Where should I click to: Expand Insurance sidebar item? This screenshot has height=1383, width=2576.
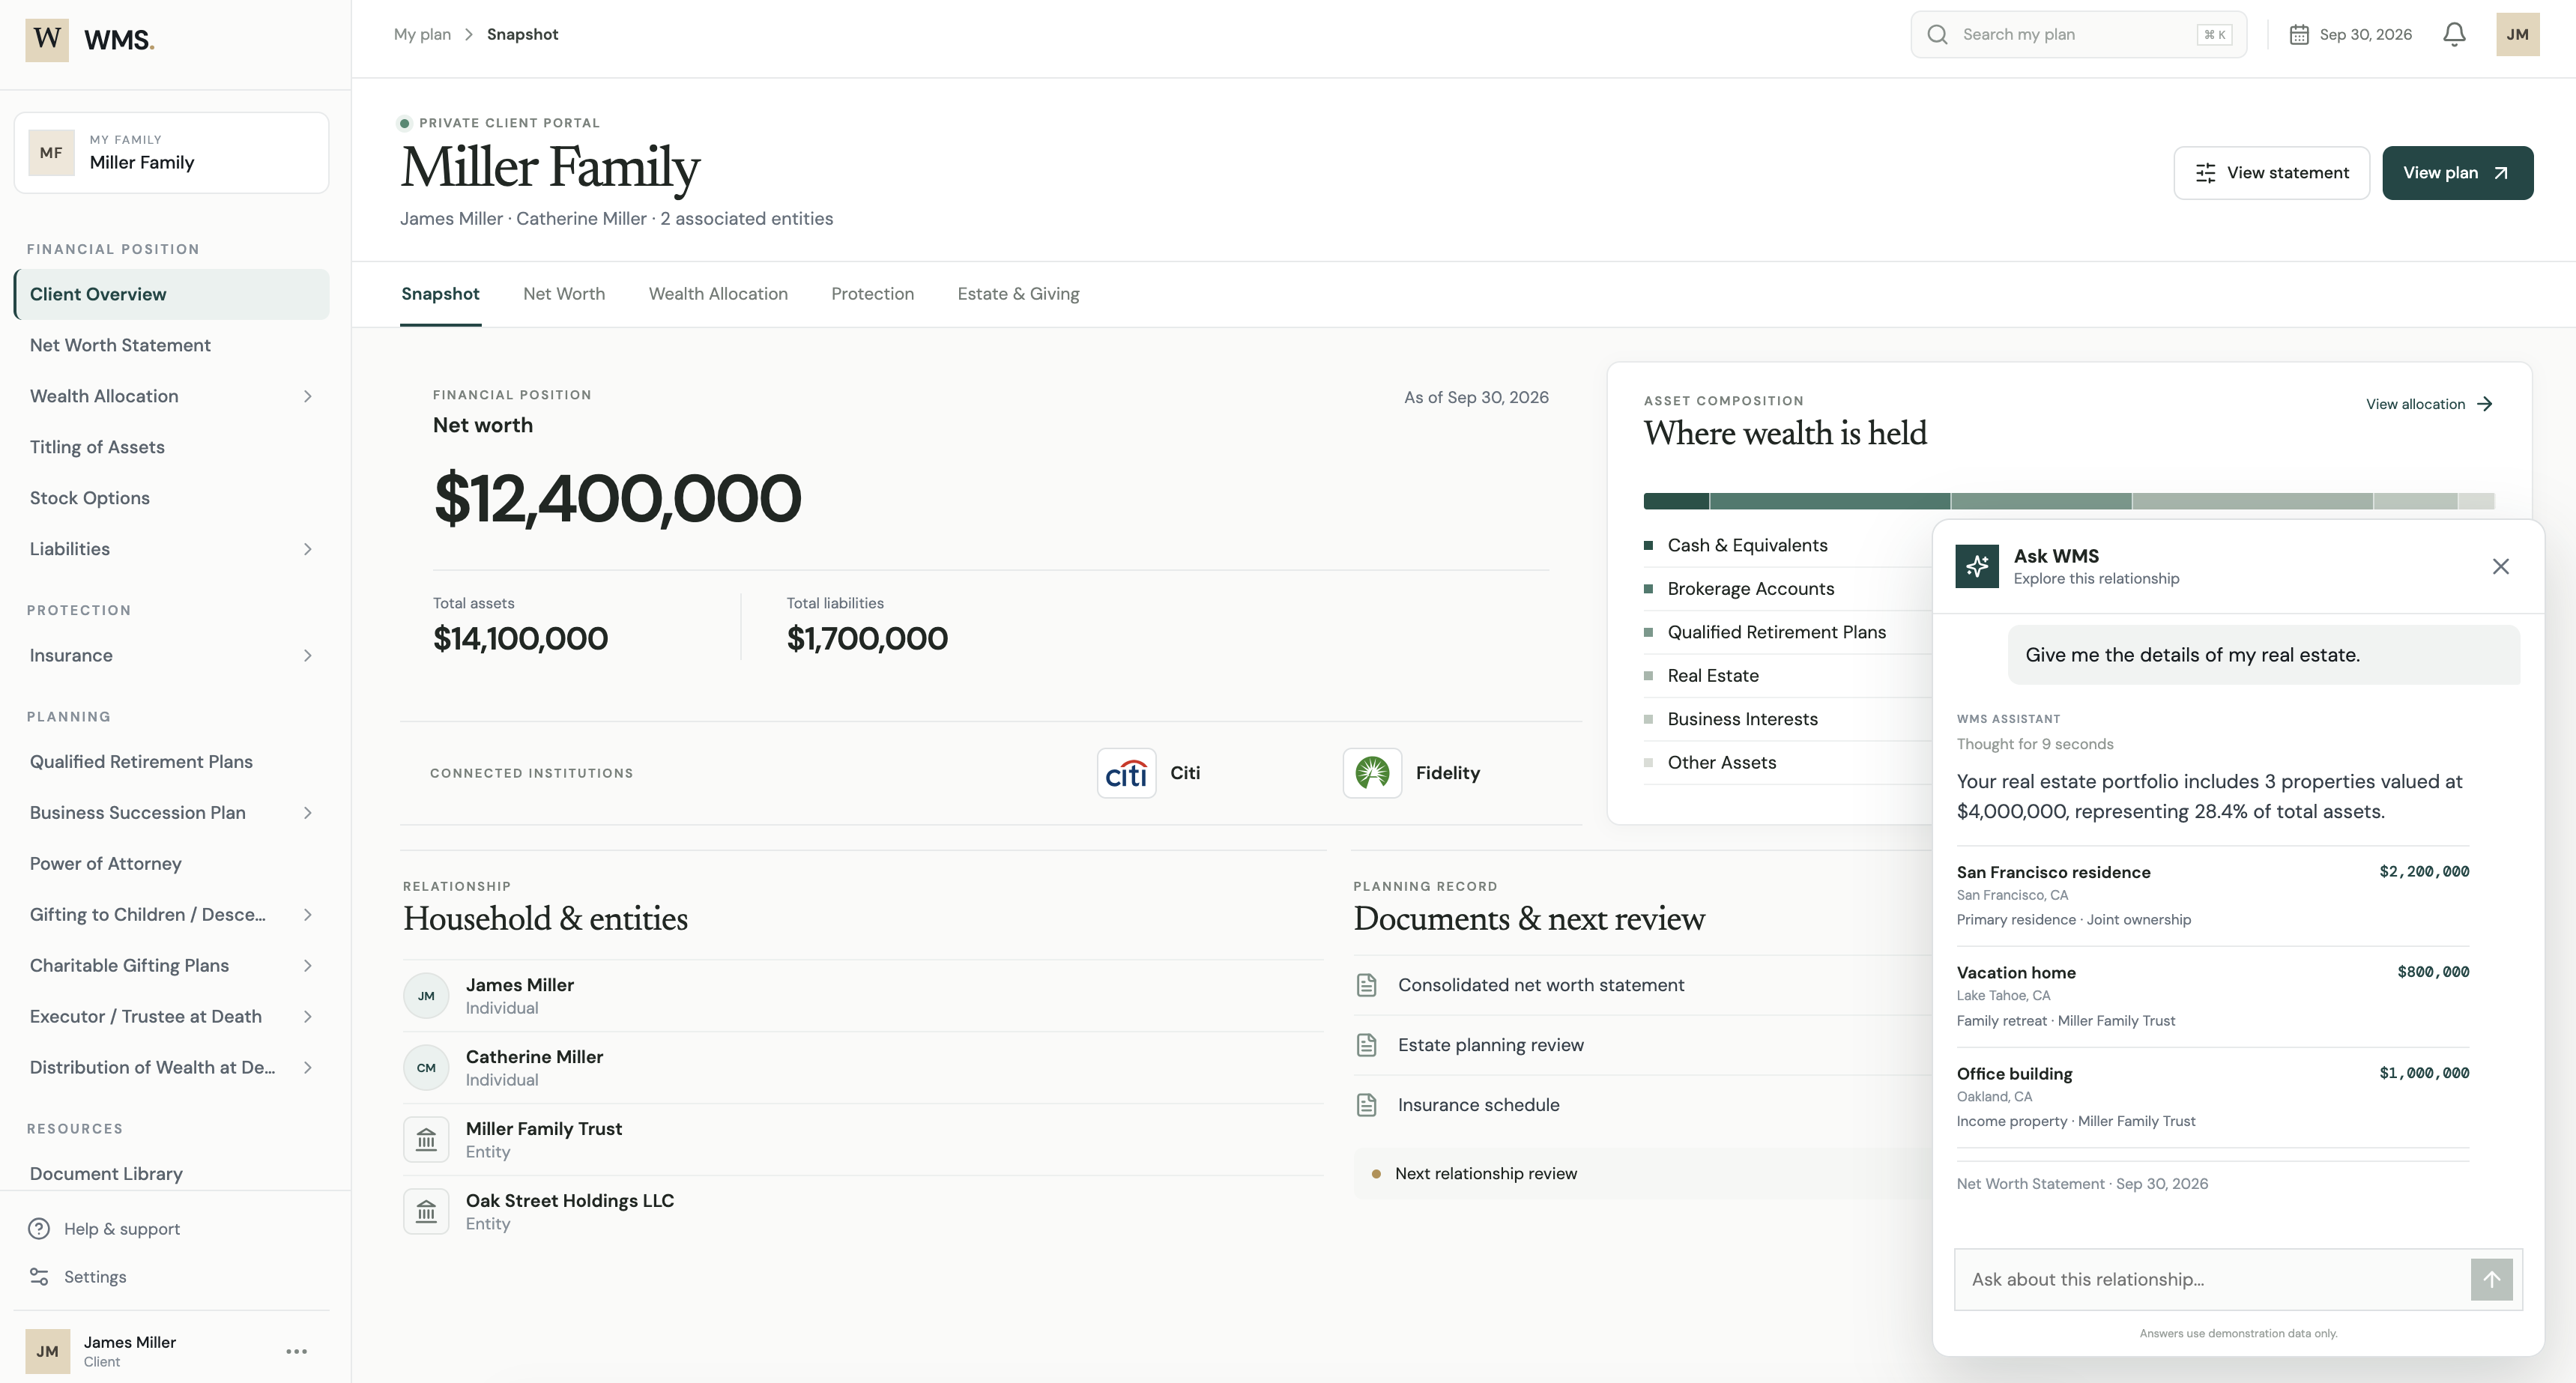tap(307, 656)
